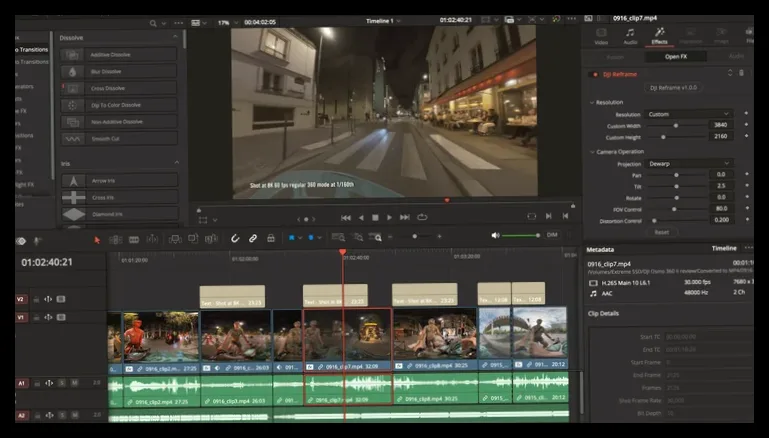Open the flag color dropdown arrow
The image size is (769, 438).
300,238
